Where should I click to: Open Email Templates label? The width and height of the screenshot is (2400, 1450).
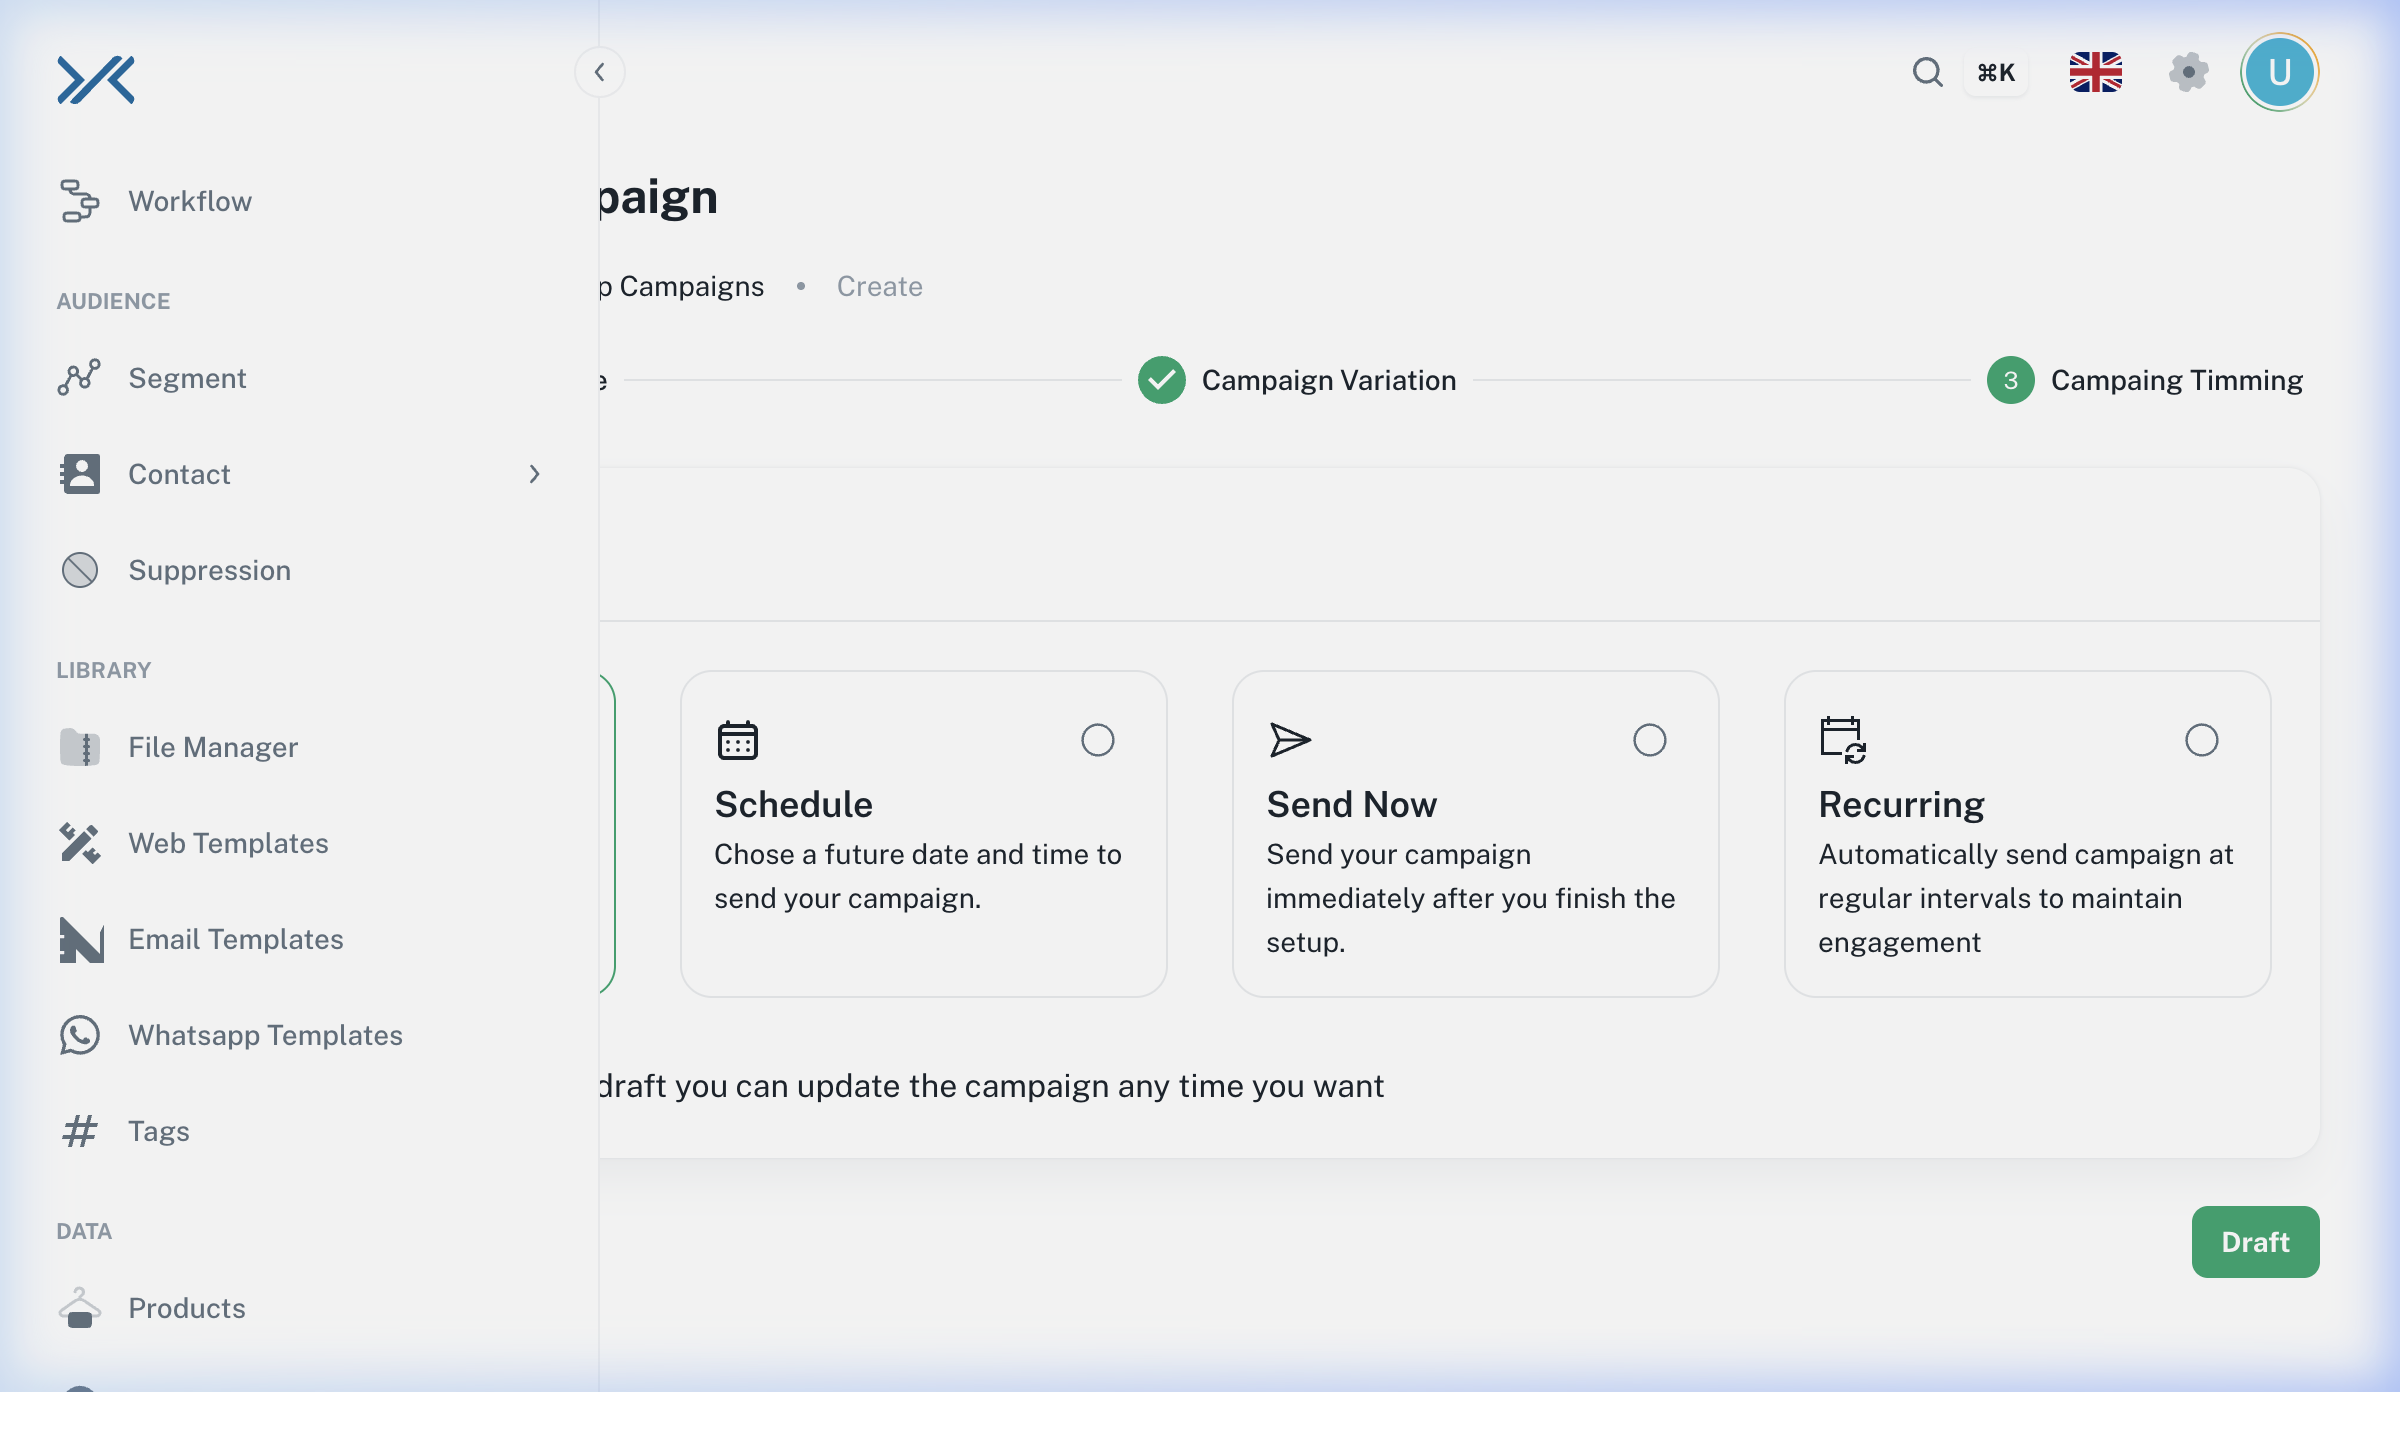click(x=236, y=939)
